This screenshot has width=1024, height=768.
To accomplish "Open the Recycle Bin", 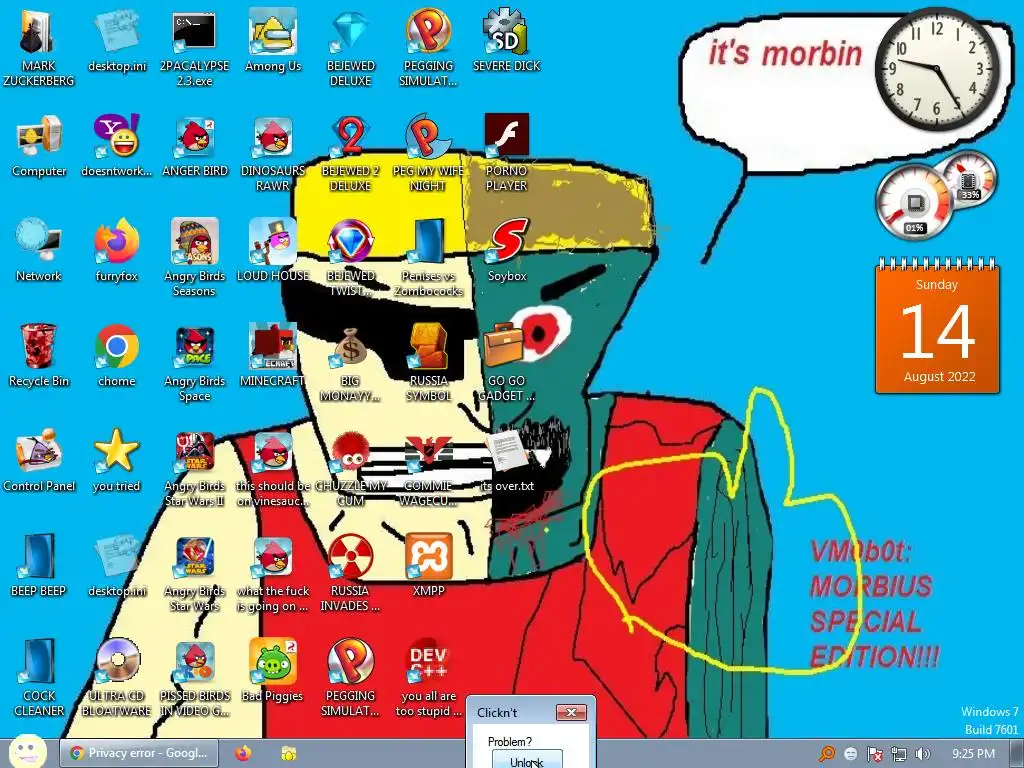I will click(x=39, y=357).
